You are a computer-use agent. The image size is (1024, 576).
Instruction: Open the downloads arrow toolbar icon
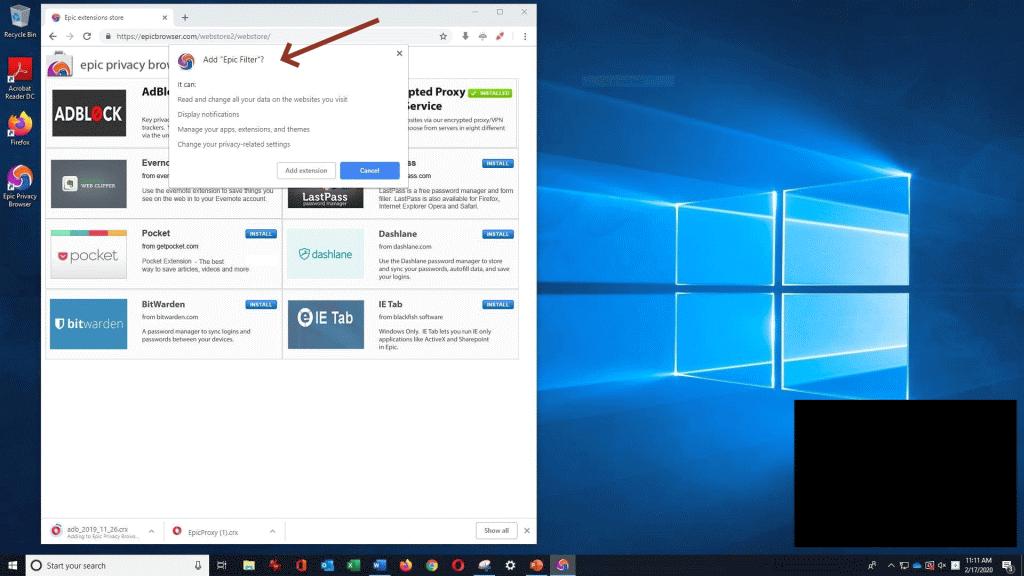pyautogui.click(x=465, y=37)
